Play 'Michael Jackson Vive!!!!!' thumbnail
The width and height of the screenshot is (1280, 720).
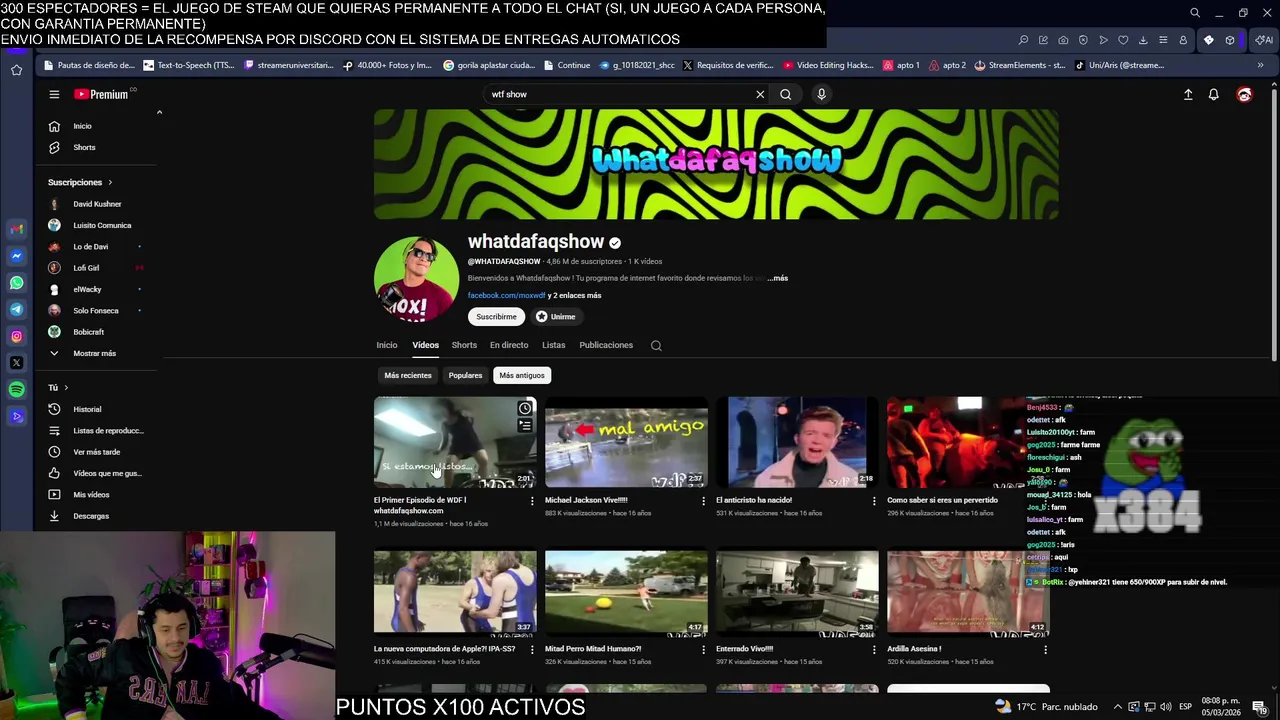626,442
